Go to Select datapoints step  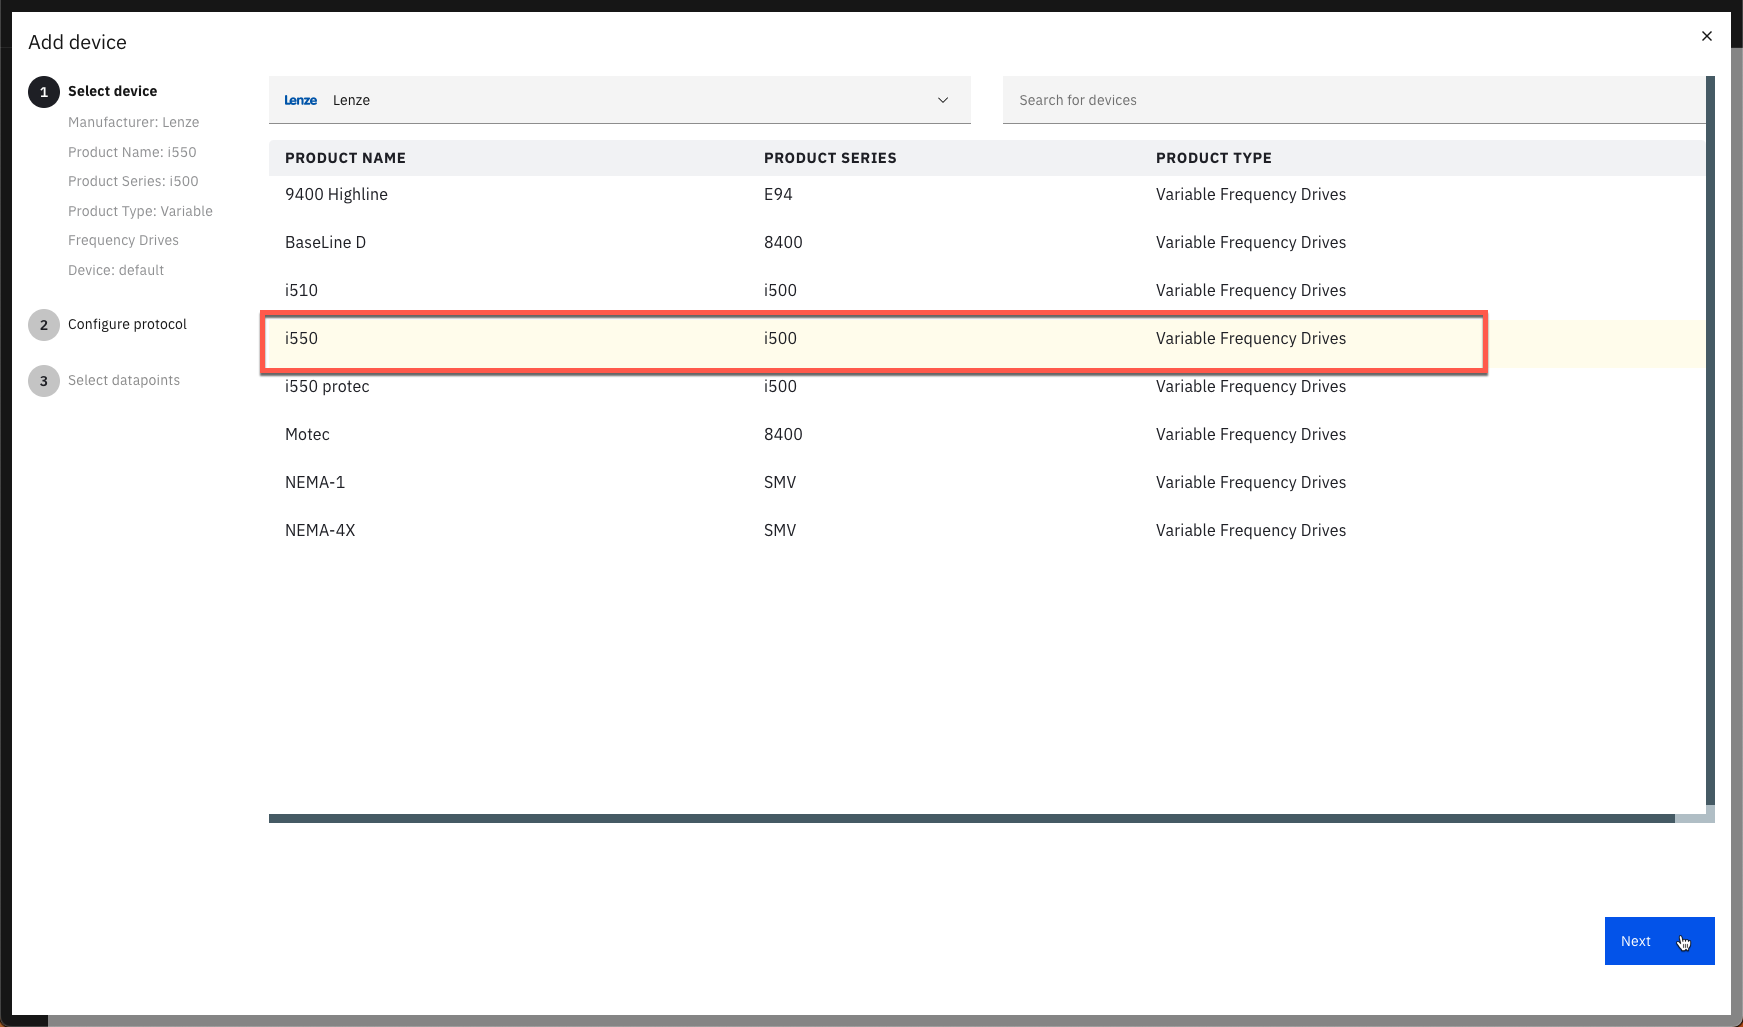(124, 380)
